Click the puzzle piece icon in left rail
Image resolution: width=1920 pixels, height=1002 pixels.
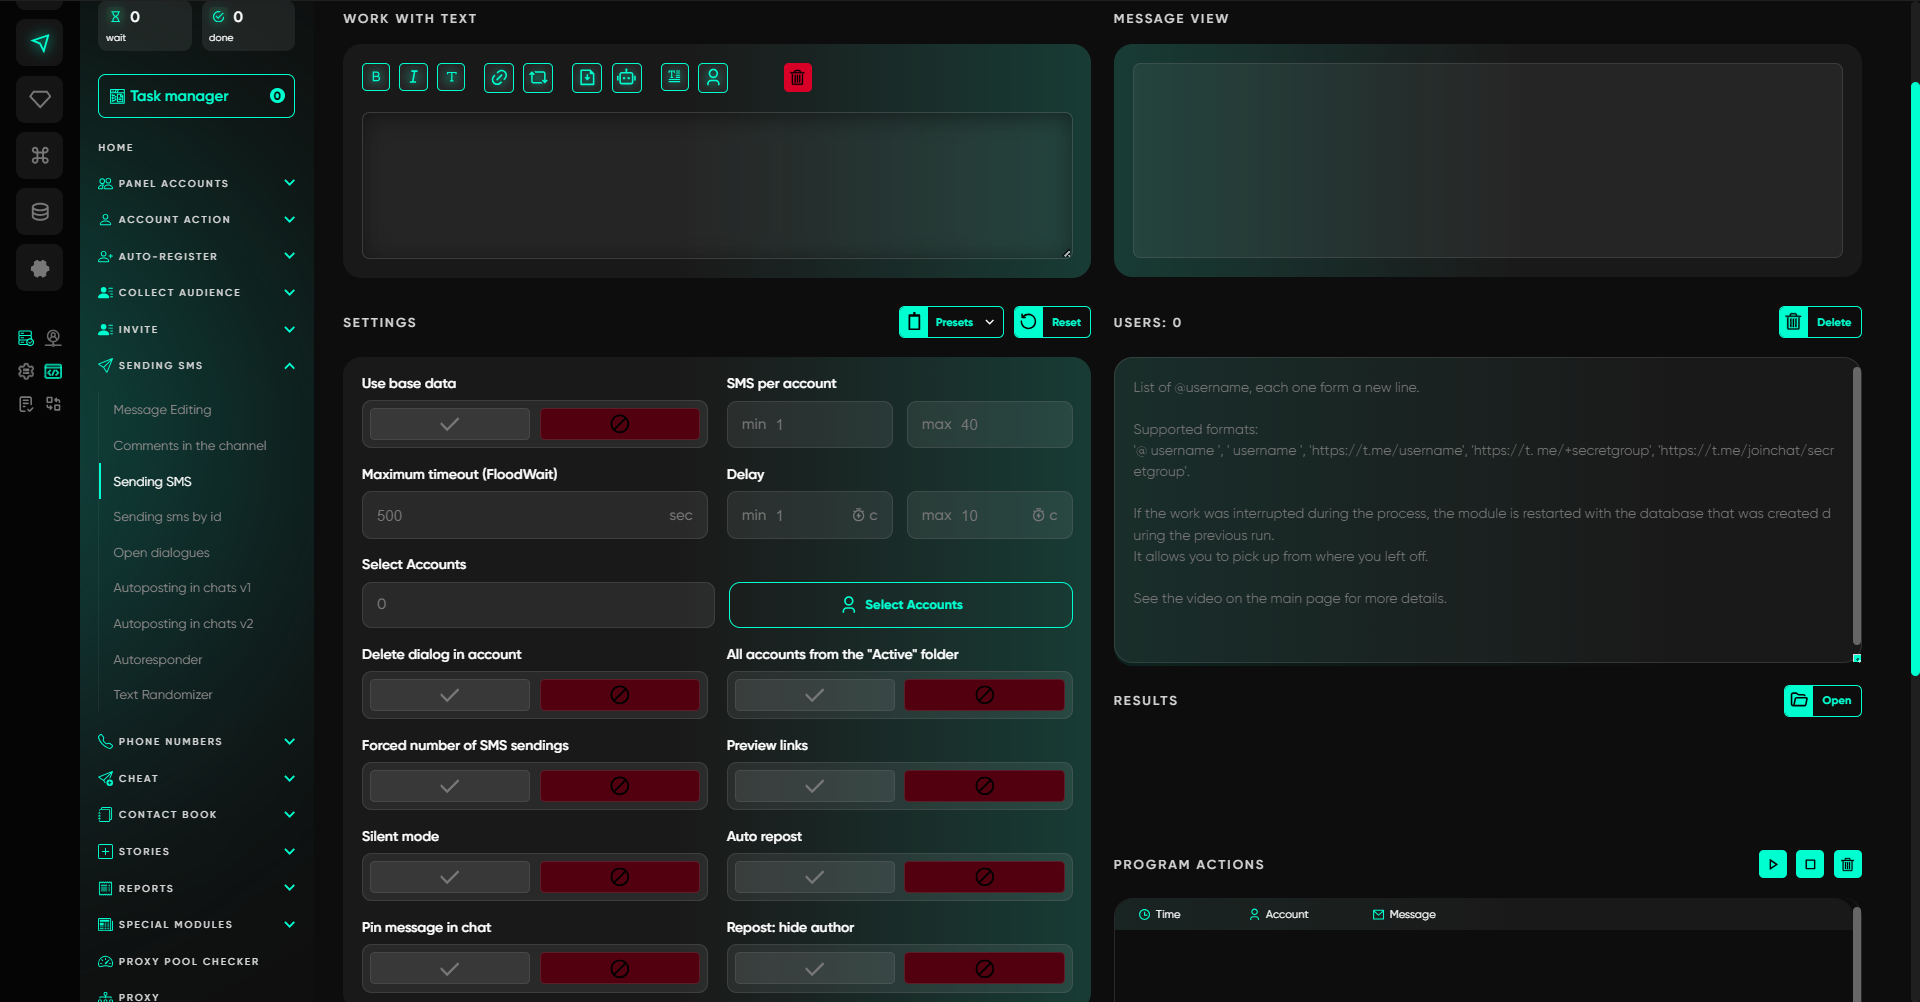coord(40,268)
